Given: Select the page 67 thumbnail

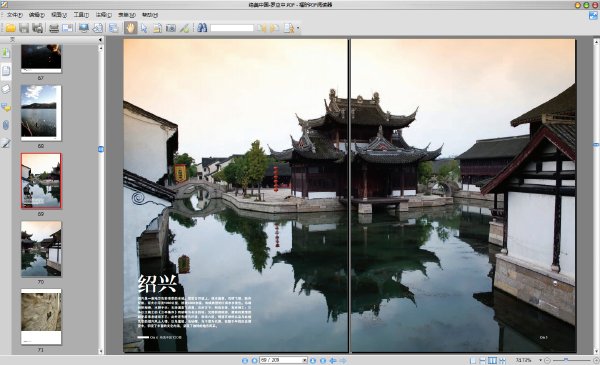Looking at the screenshot, I should click(41, 59).
